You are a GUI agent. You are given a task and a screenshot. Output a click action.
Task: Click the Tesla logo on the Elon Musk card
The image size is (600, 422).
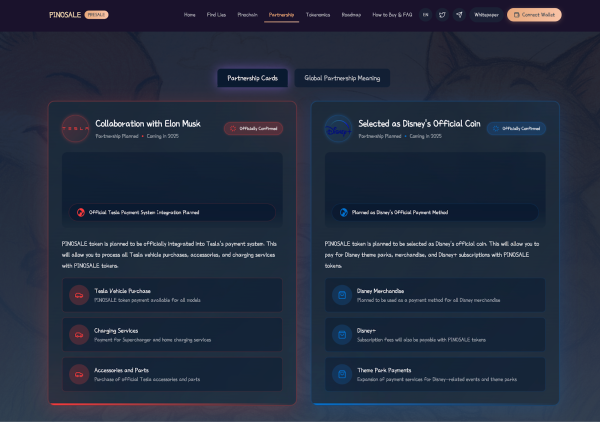76,129
